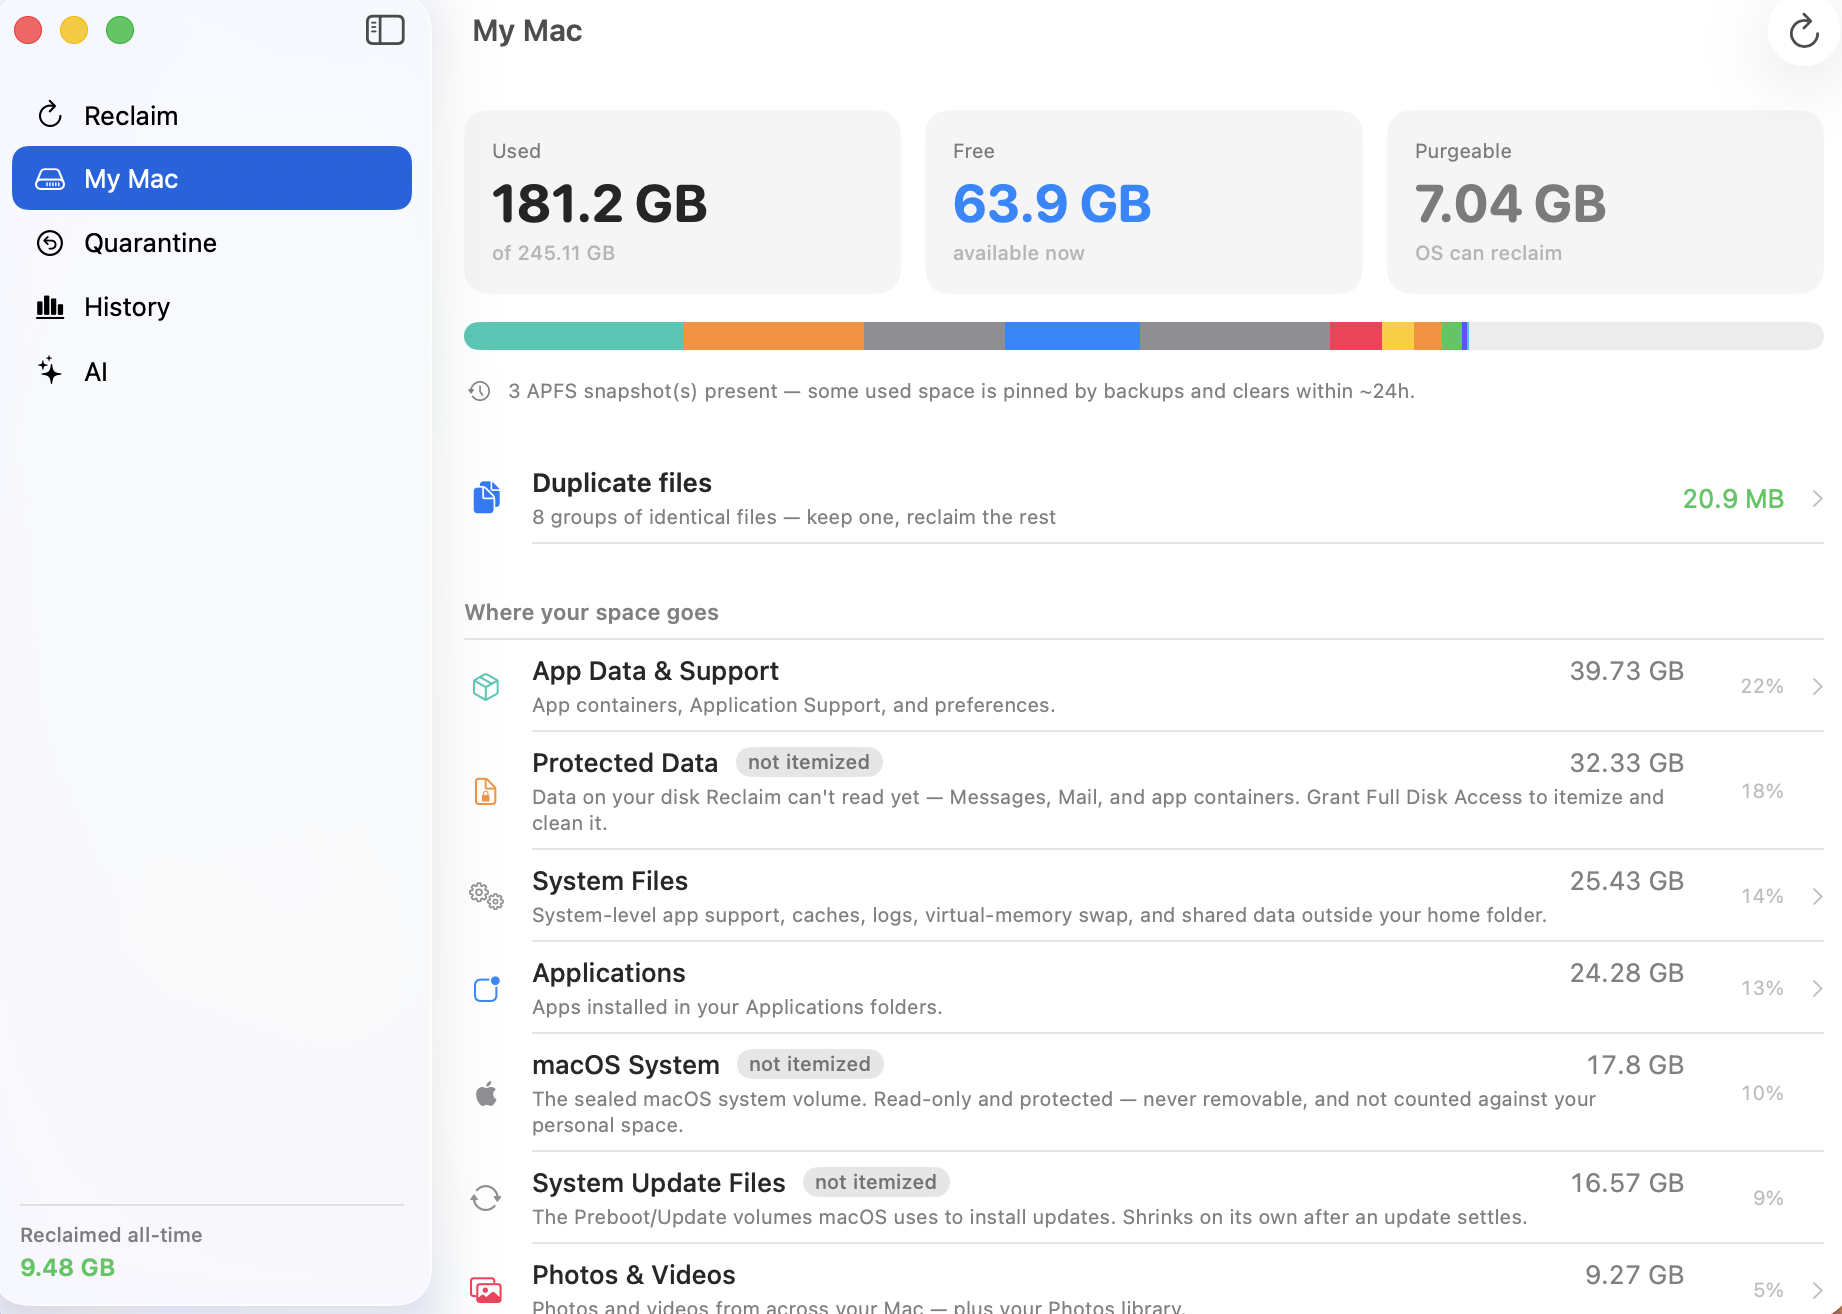Image resolution: width=1842 pixels, height=1314 pixels.
Task: Click the Applications icon
Action: (486, 989)
